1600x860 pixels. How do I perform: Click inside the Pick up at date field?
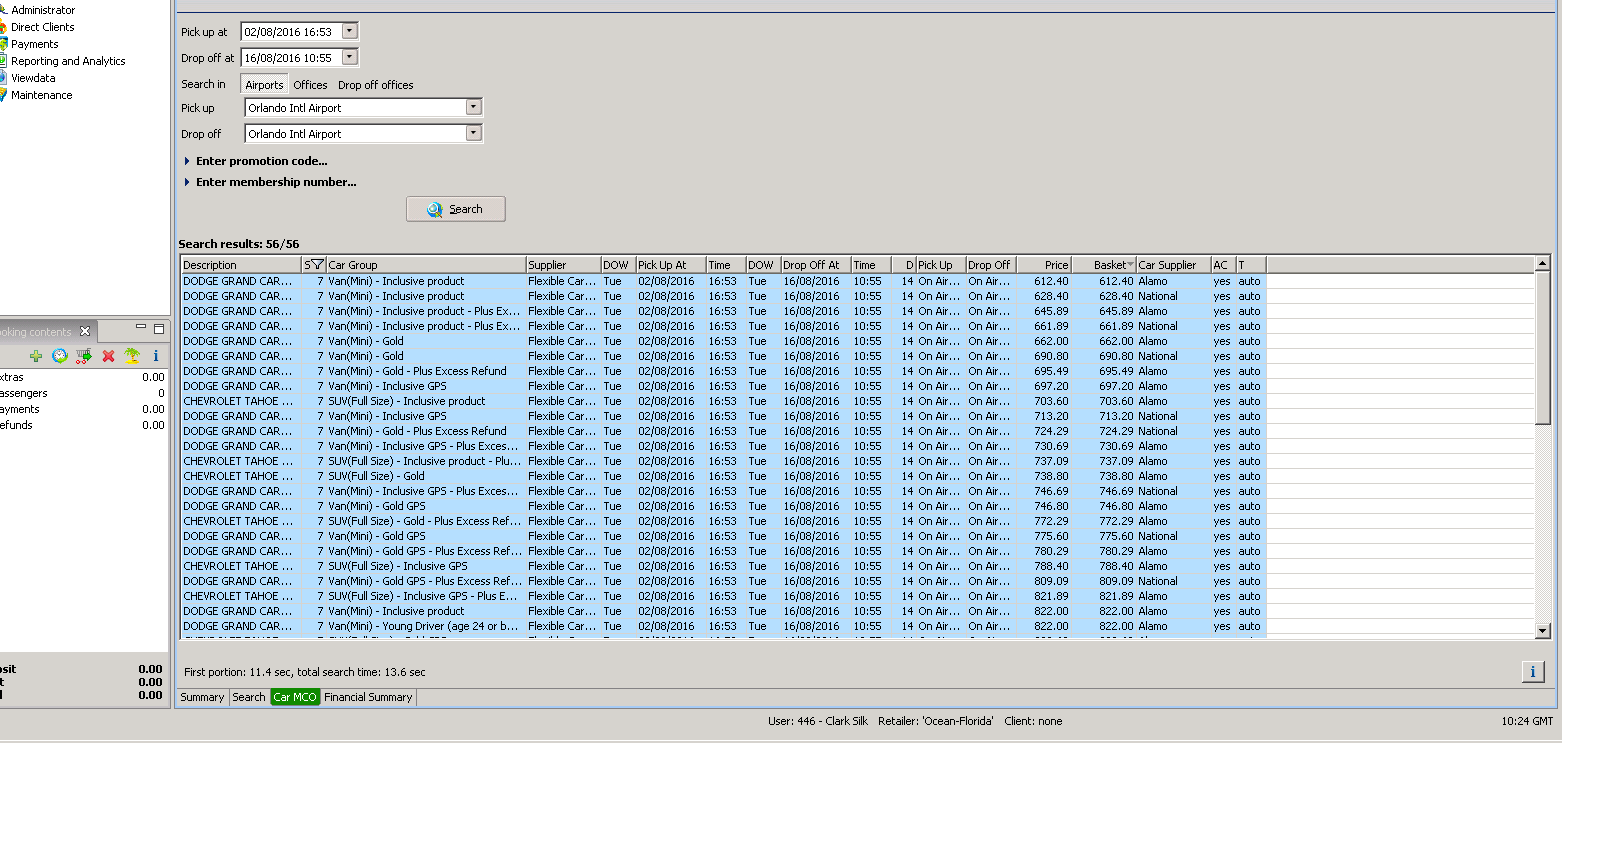pyautogui.click(x=291, y=32)
